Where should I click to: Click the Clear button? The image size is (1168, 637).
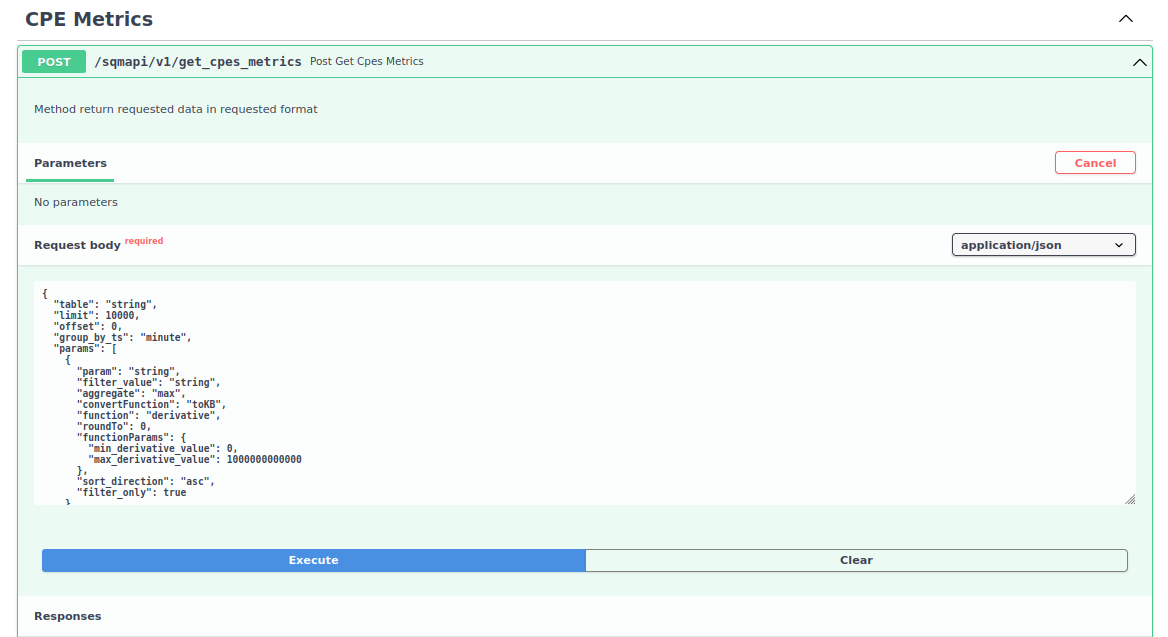pos(856,560)
